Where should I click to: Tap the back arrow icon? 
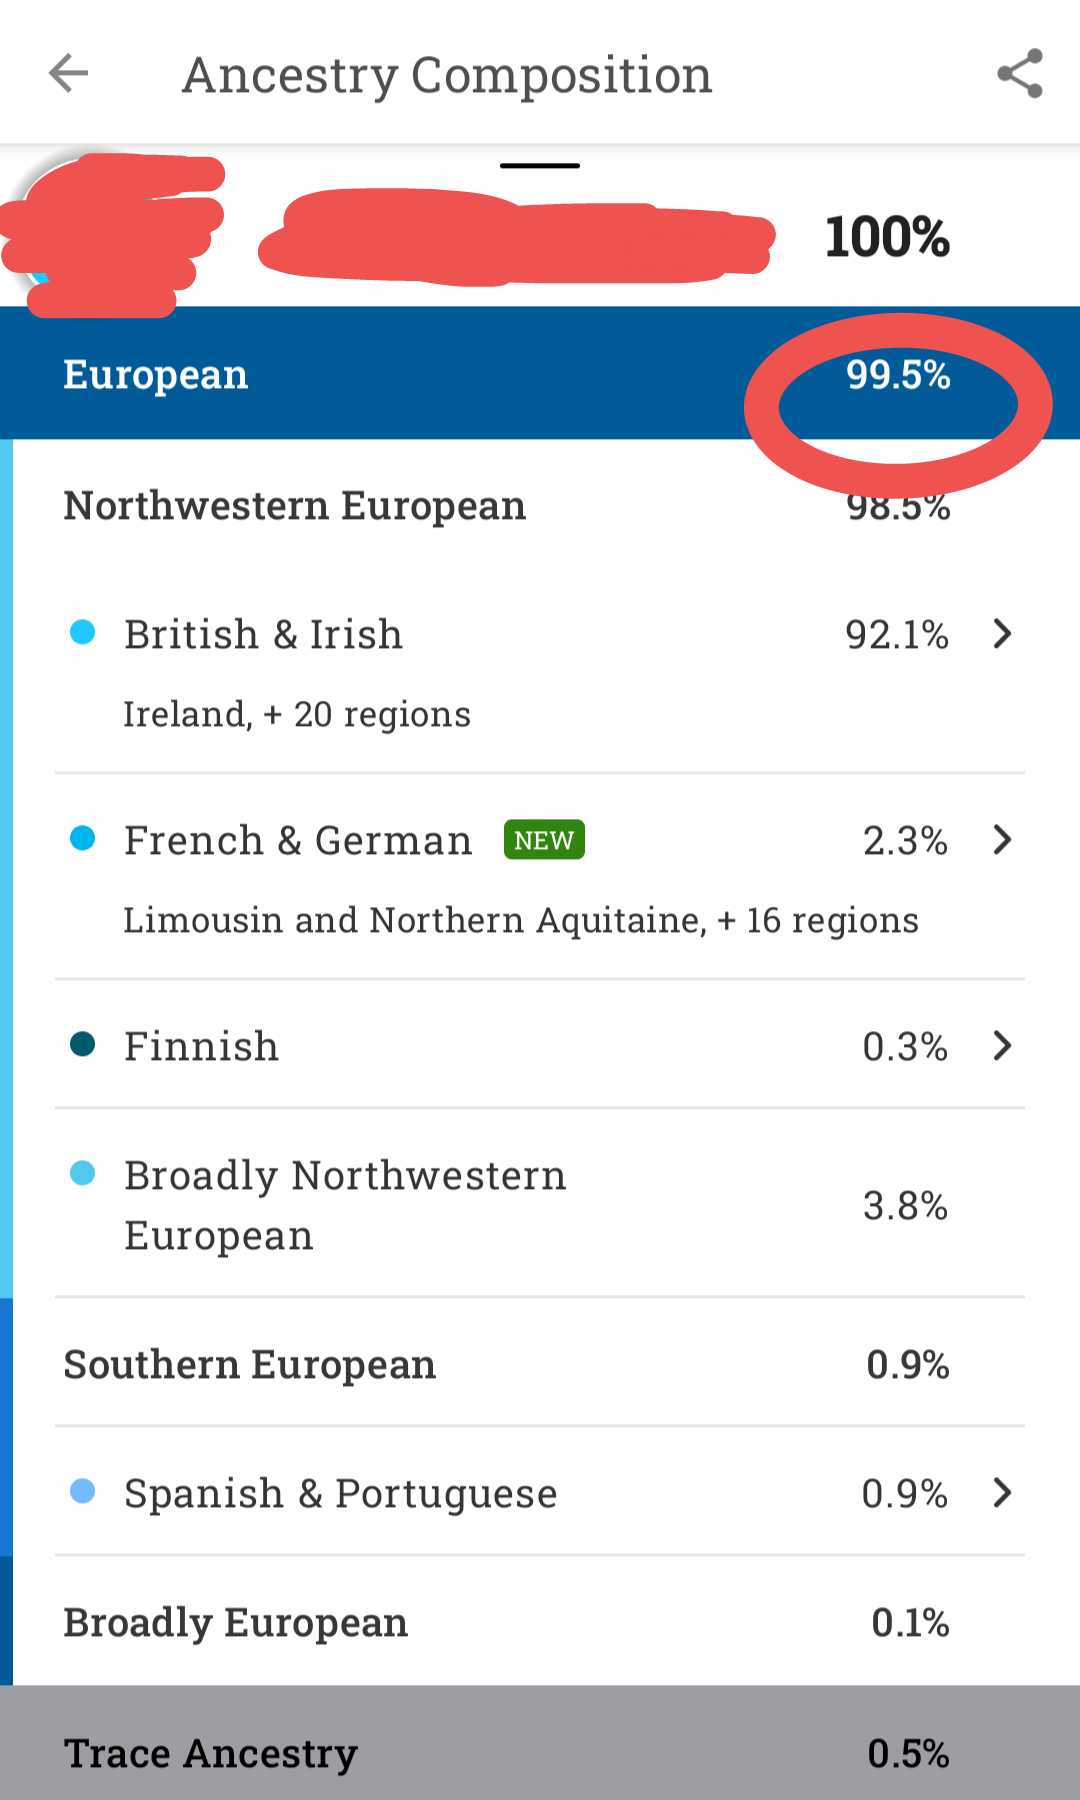coord(68,73)
